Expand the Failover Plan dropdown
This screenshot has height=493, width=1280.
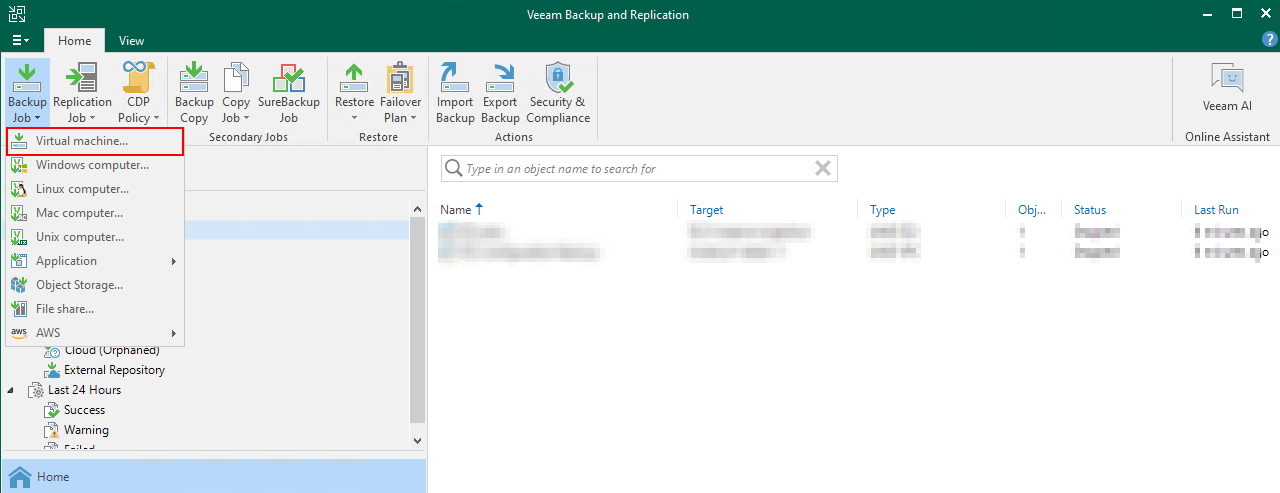(400, 117)
